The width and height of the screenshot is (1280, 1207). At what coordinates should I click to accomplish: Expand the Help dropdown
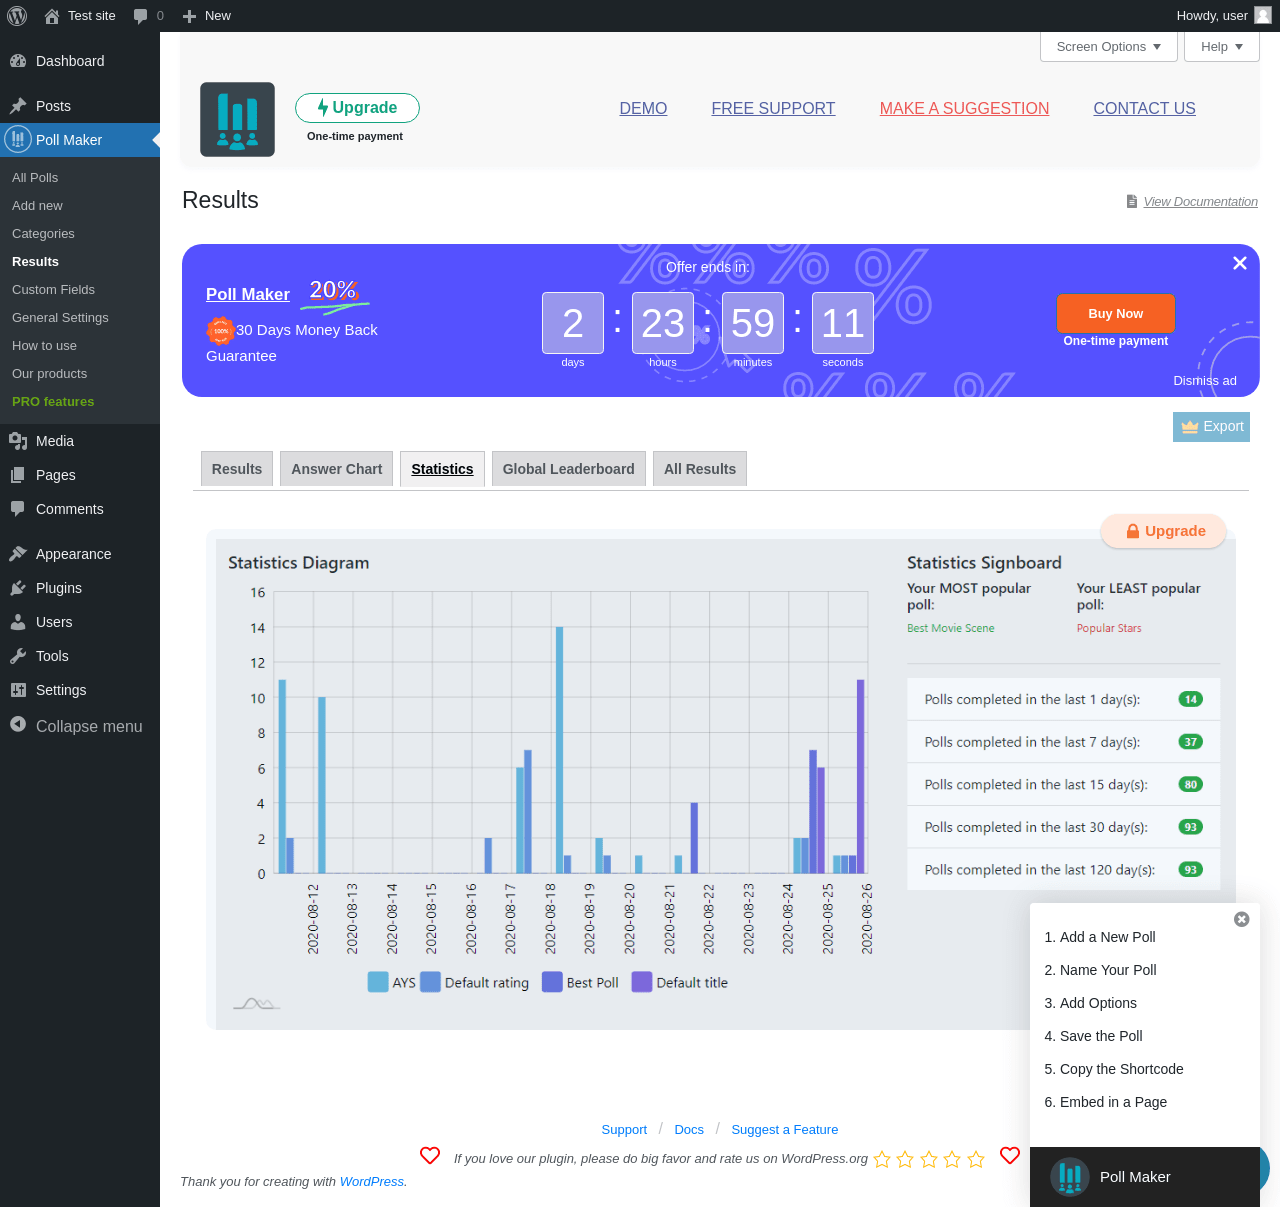(1221, 47)
